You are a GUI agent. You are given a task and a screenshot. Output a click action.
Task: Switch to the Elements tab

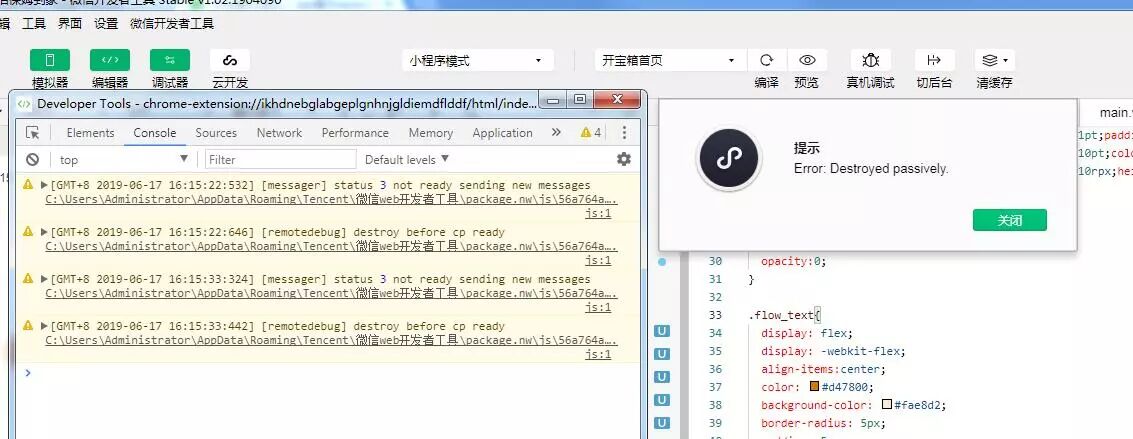tap(90, 133)
